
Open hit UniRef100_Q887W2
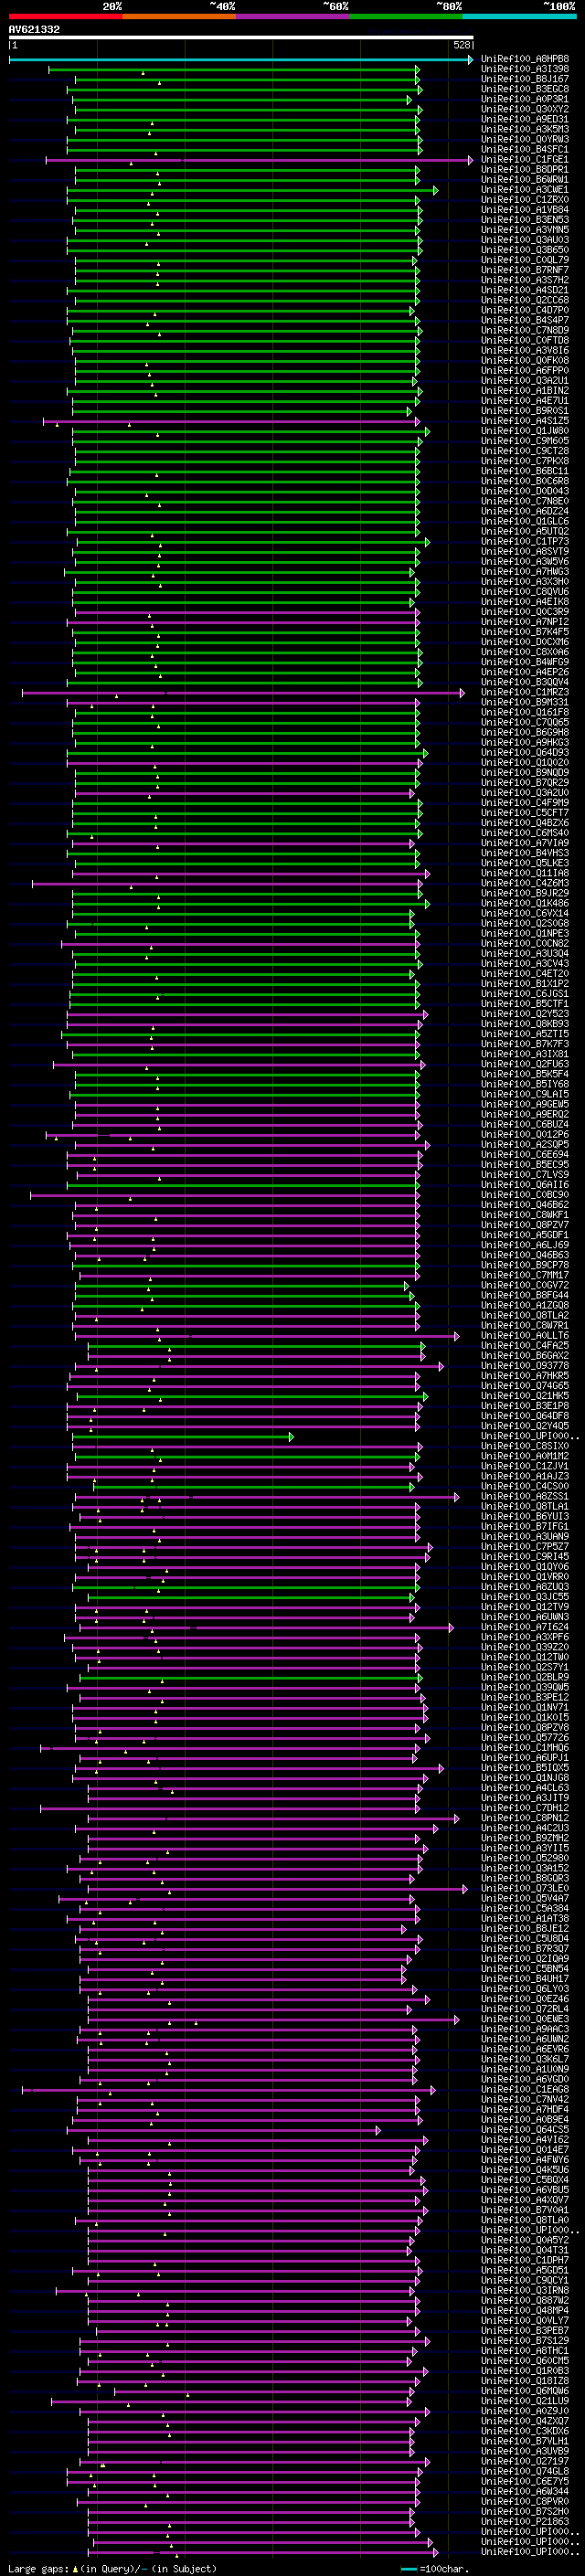coord(525,2300)
